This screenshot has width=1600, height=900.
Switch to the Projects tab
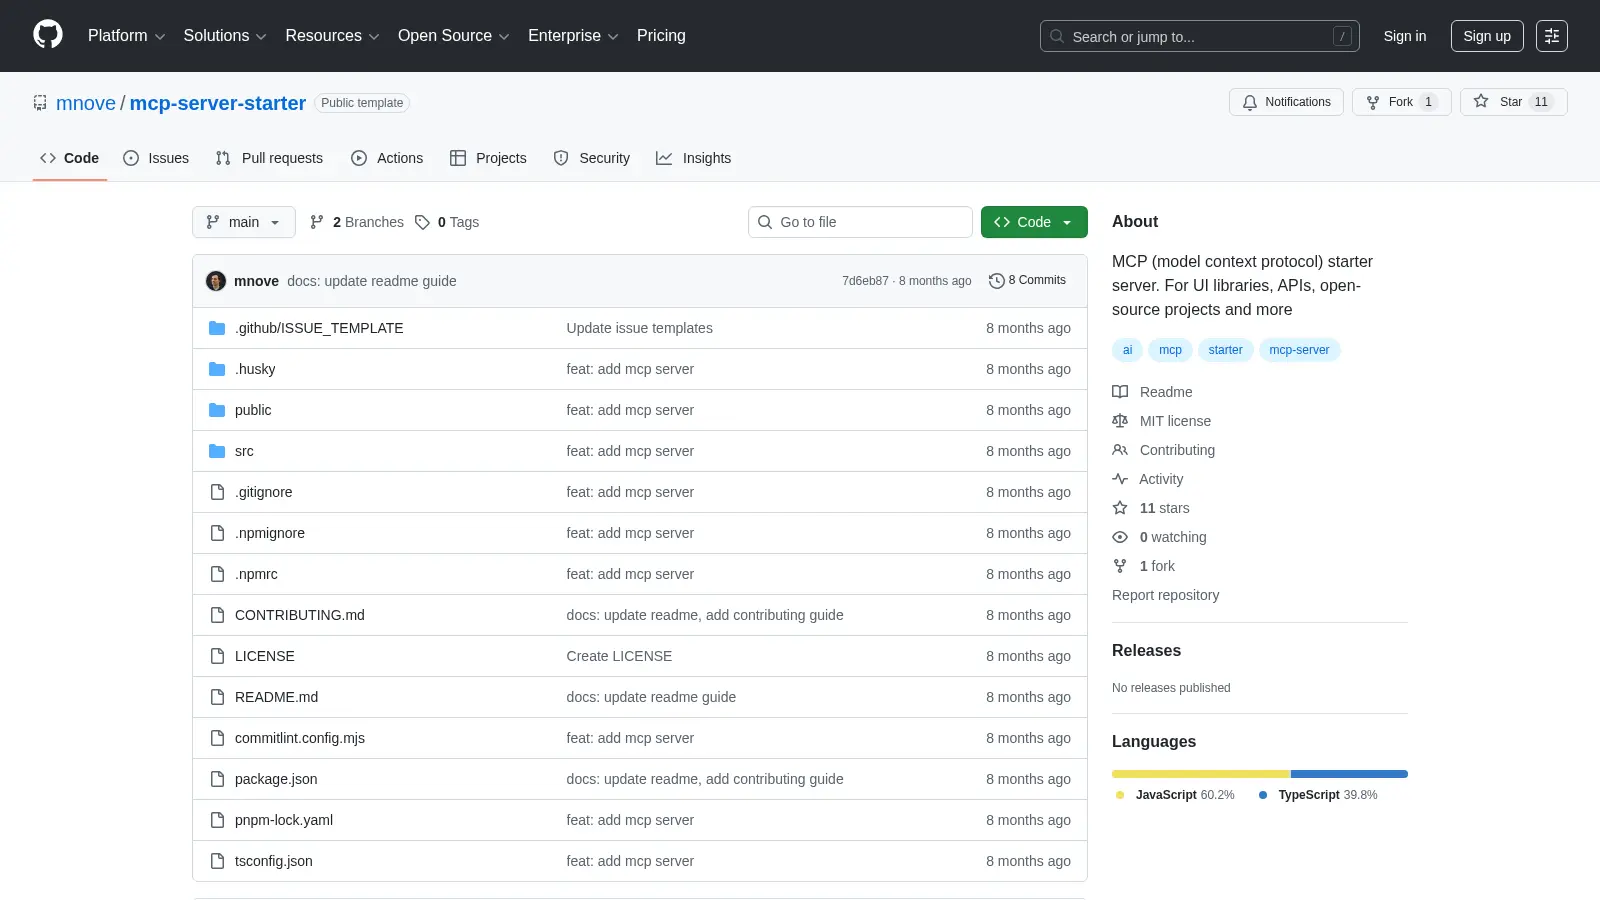[x=488, y=158]
